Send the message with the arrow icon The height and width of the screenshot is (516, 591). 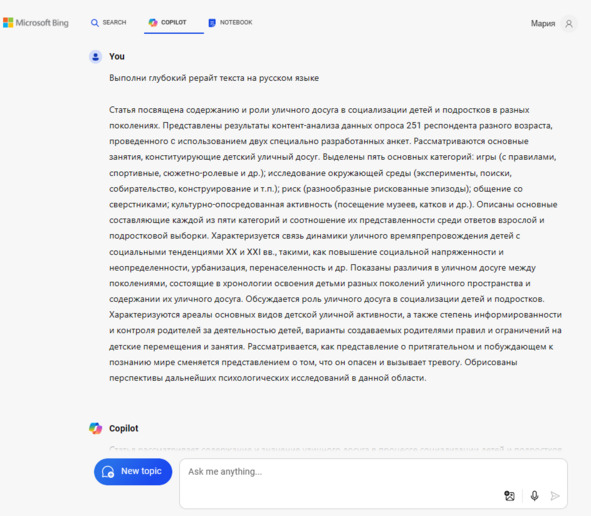tap(555, 496)
